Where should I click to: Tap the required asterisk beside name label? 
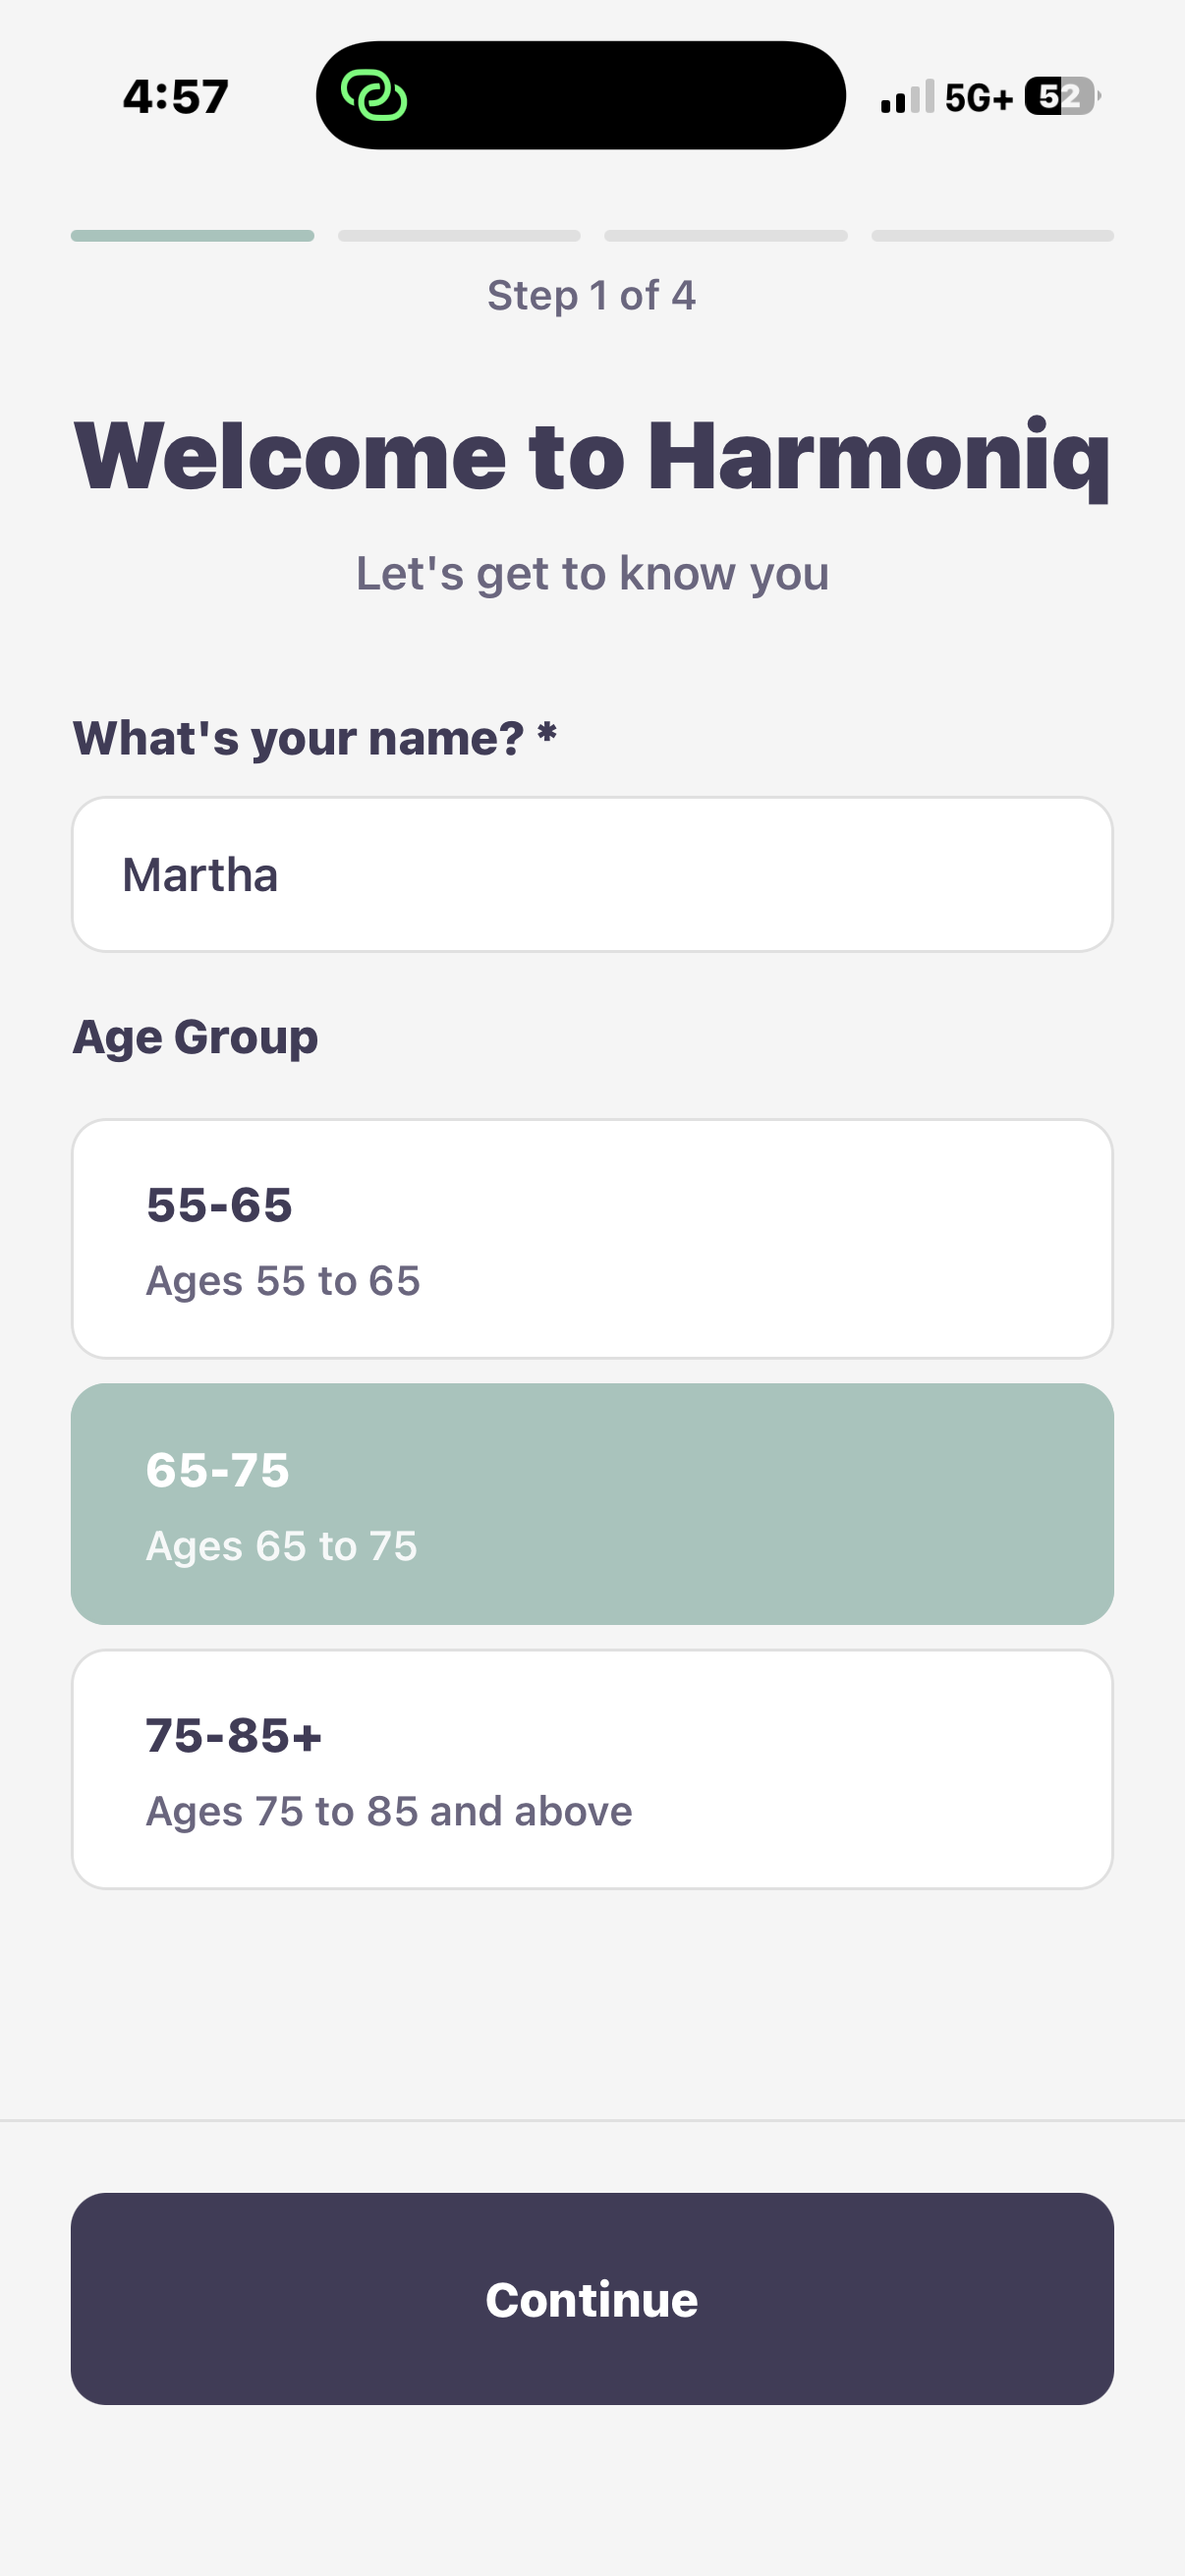coord(547,733)
